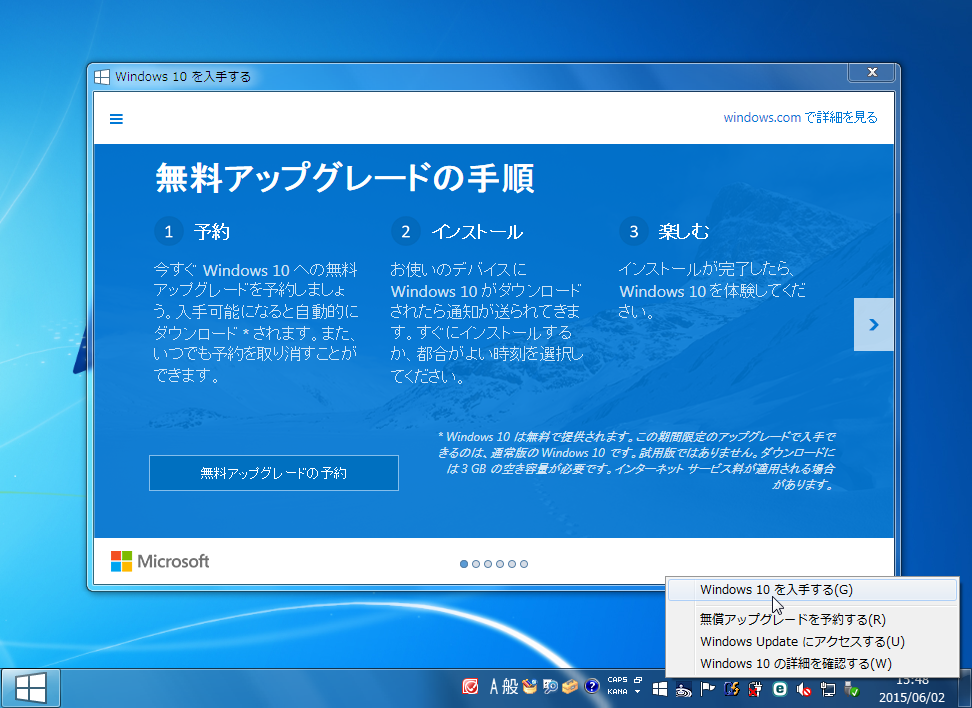Open the IME help question mark icon
Screen dimensions: 972x708
click(590, 689)
